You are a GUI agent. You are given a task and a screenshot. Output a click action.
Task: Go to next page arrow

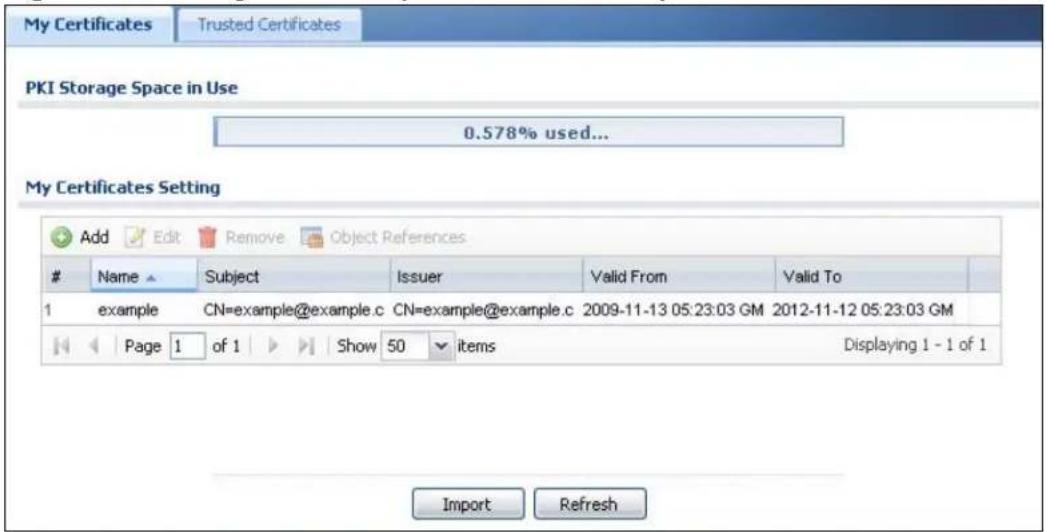(272, 346)
